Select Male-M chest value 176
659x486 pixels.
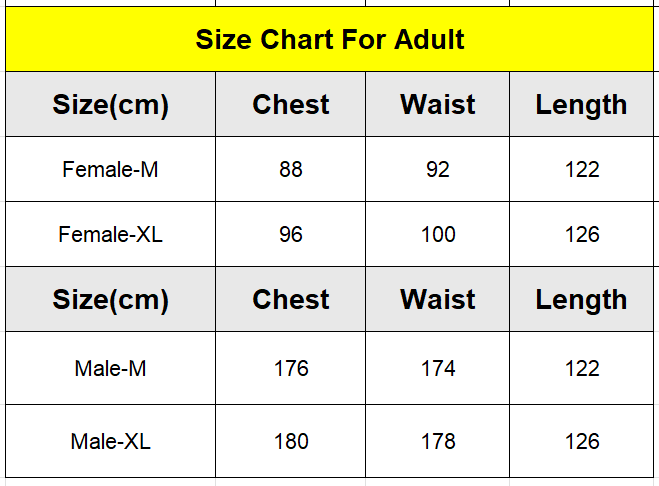pyautogui.click(x=290, y=368)
